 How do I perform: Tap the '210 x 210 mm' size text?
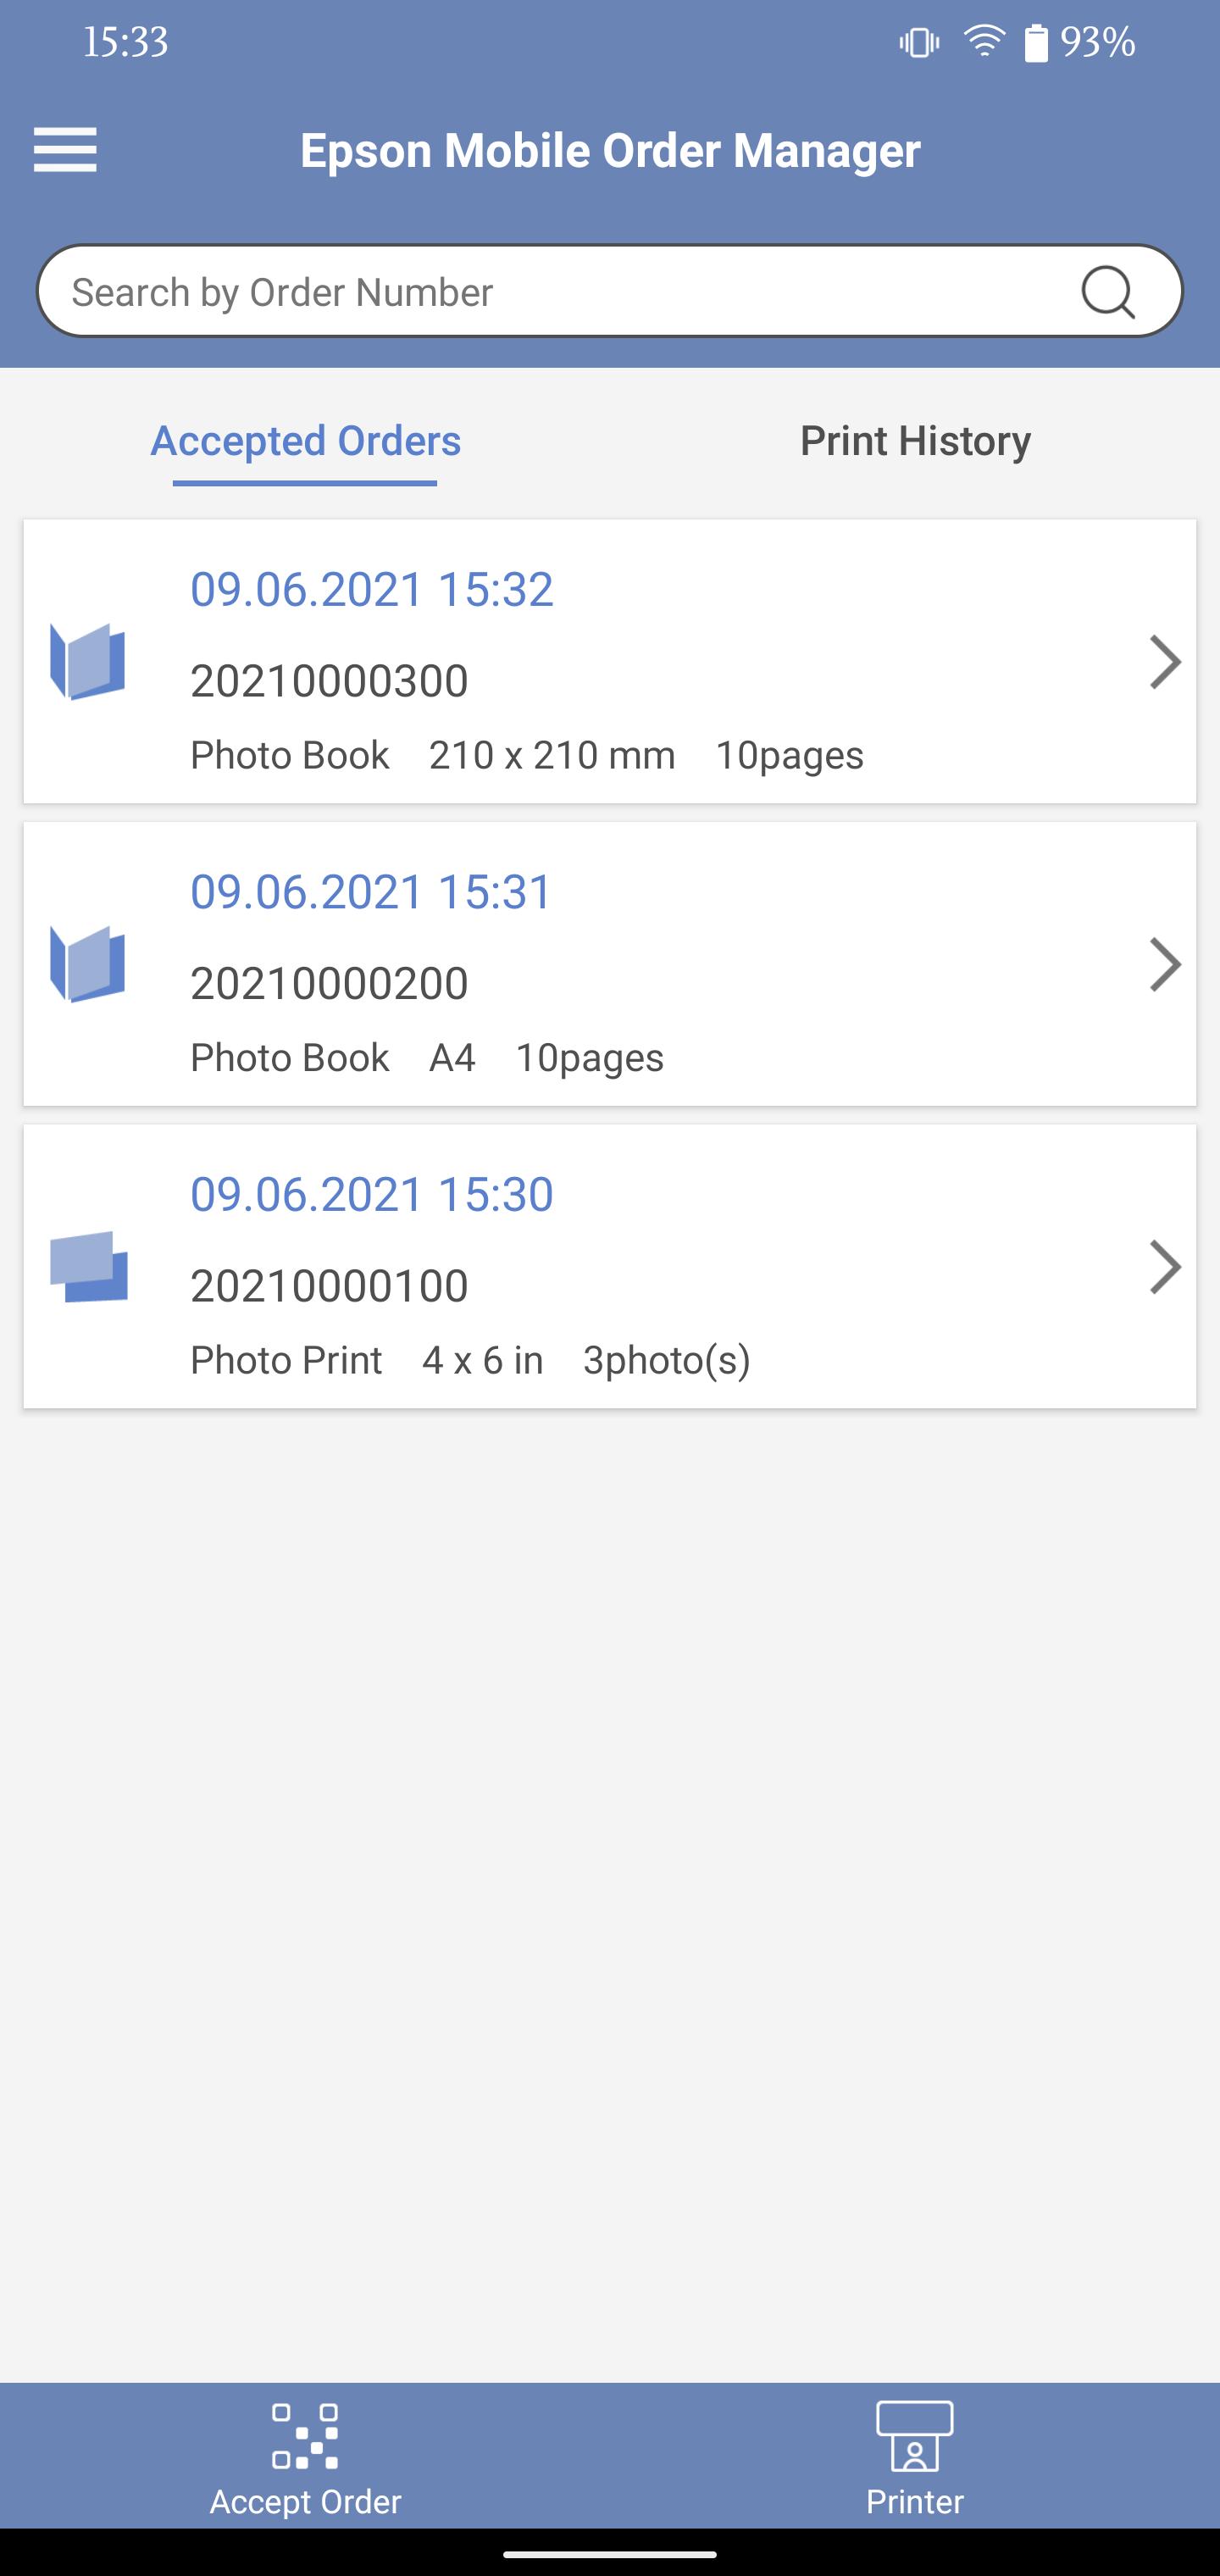coord(552,755)
